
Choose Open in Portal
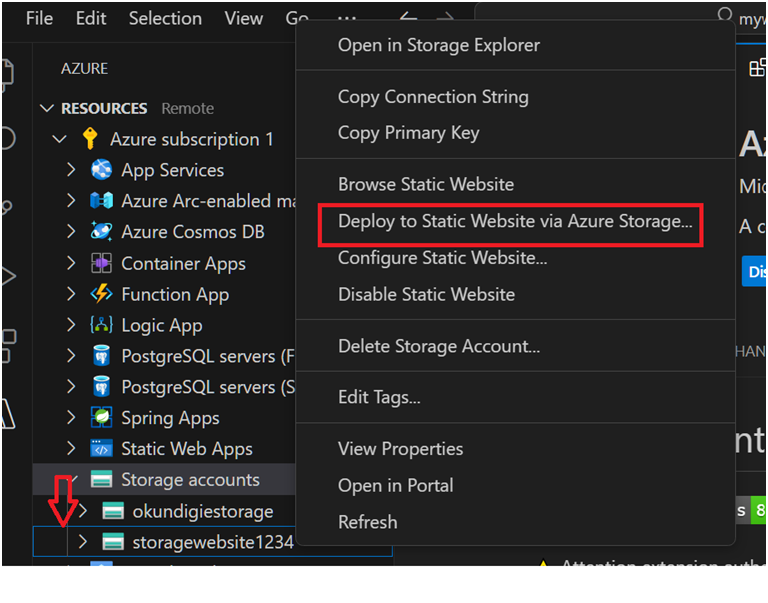[x=515, y=485]
